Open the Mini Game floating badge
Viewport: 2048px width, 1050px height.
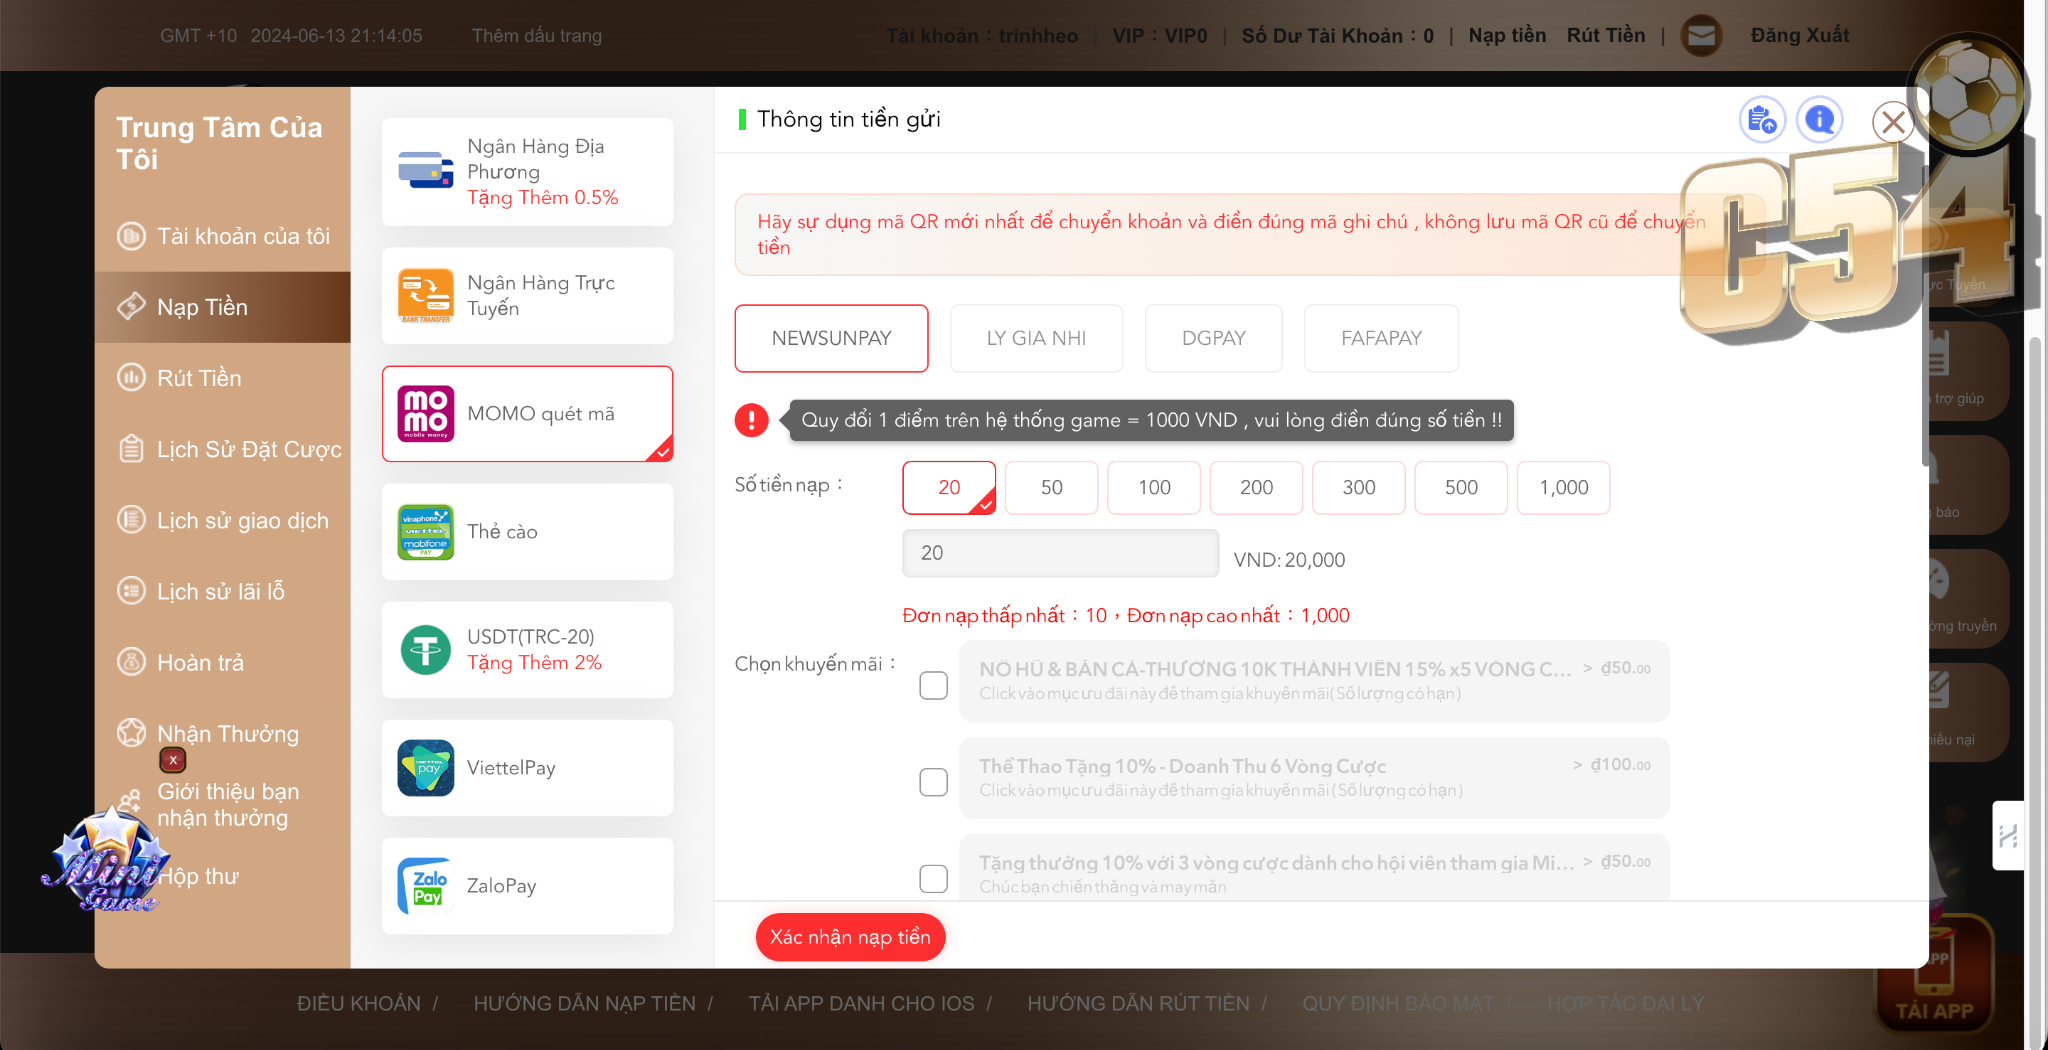pos(106,860)
